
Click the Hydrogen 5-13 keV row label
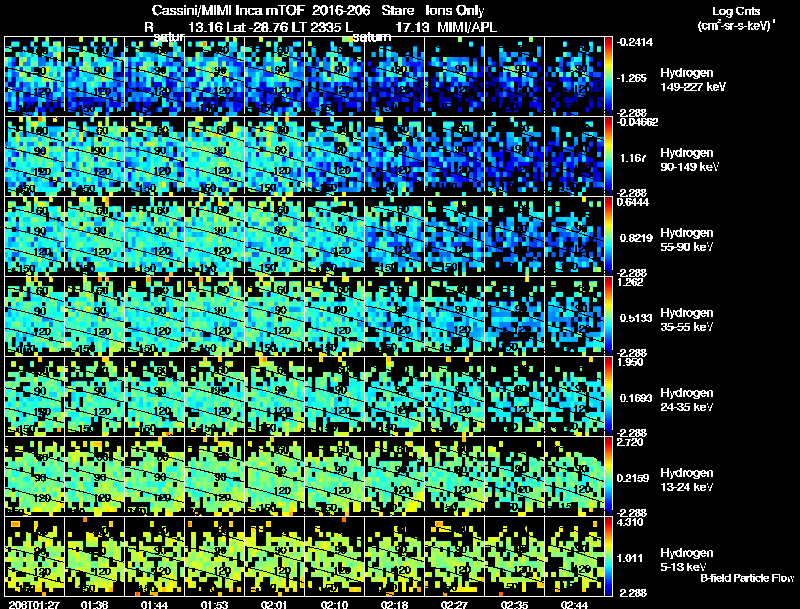(x=687, y=560)
